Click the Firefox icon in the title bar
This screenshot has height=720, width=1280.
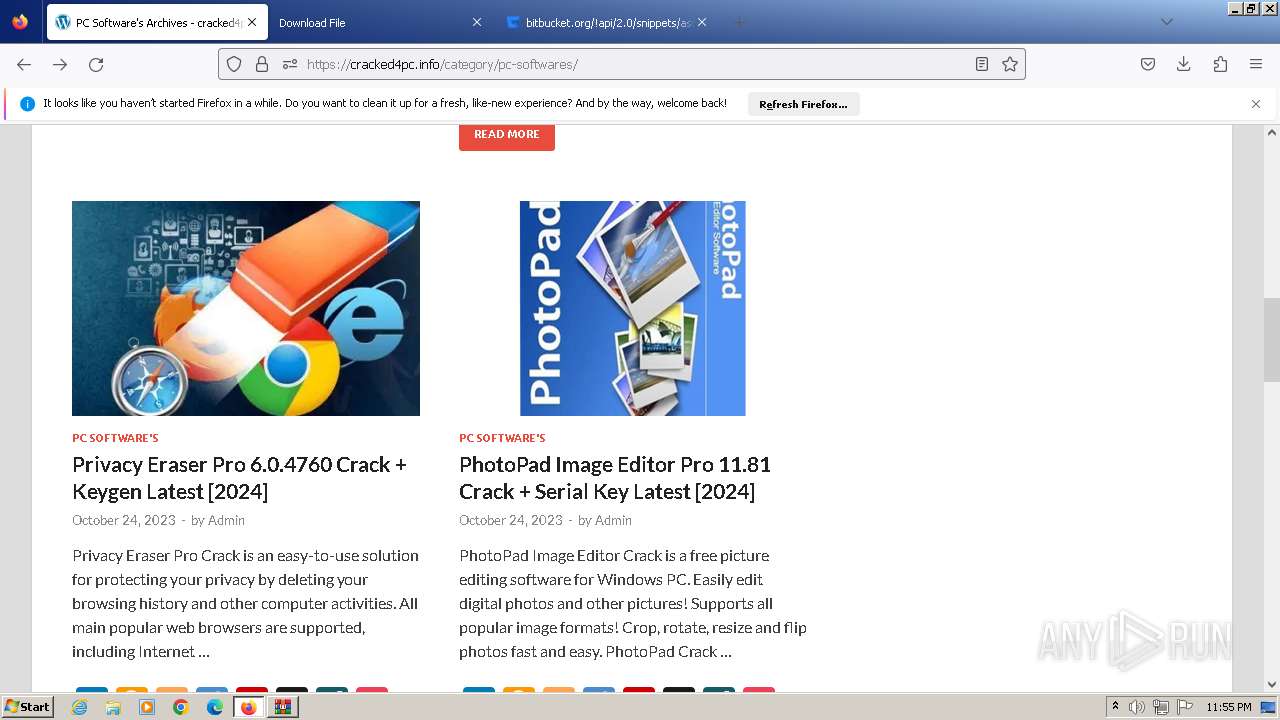coord(20,22)
